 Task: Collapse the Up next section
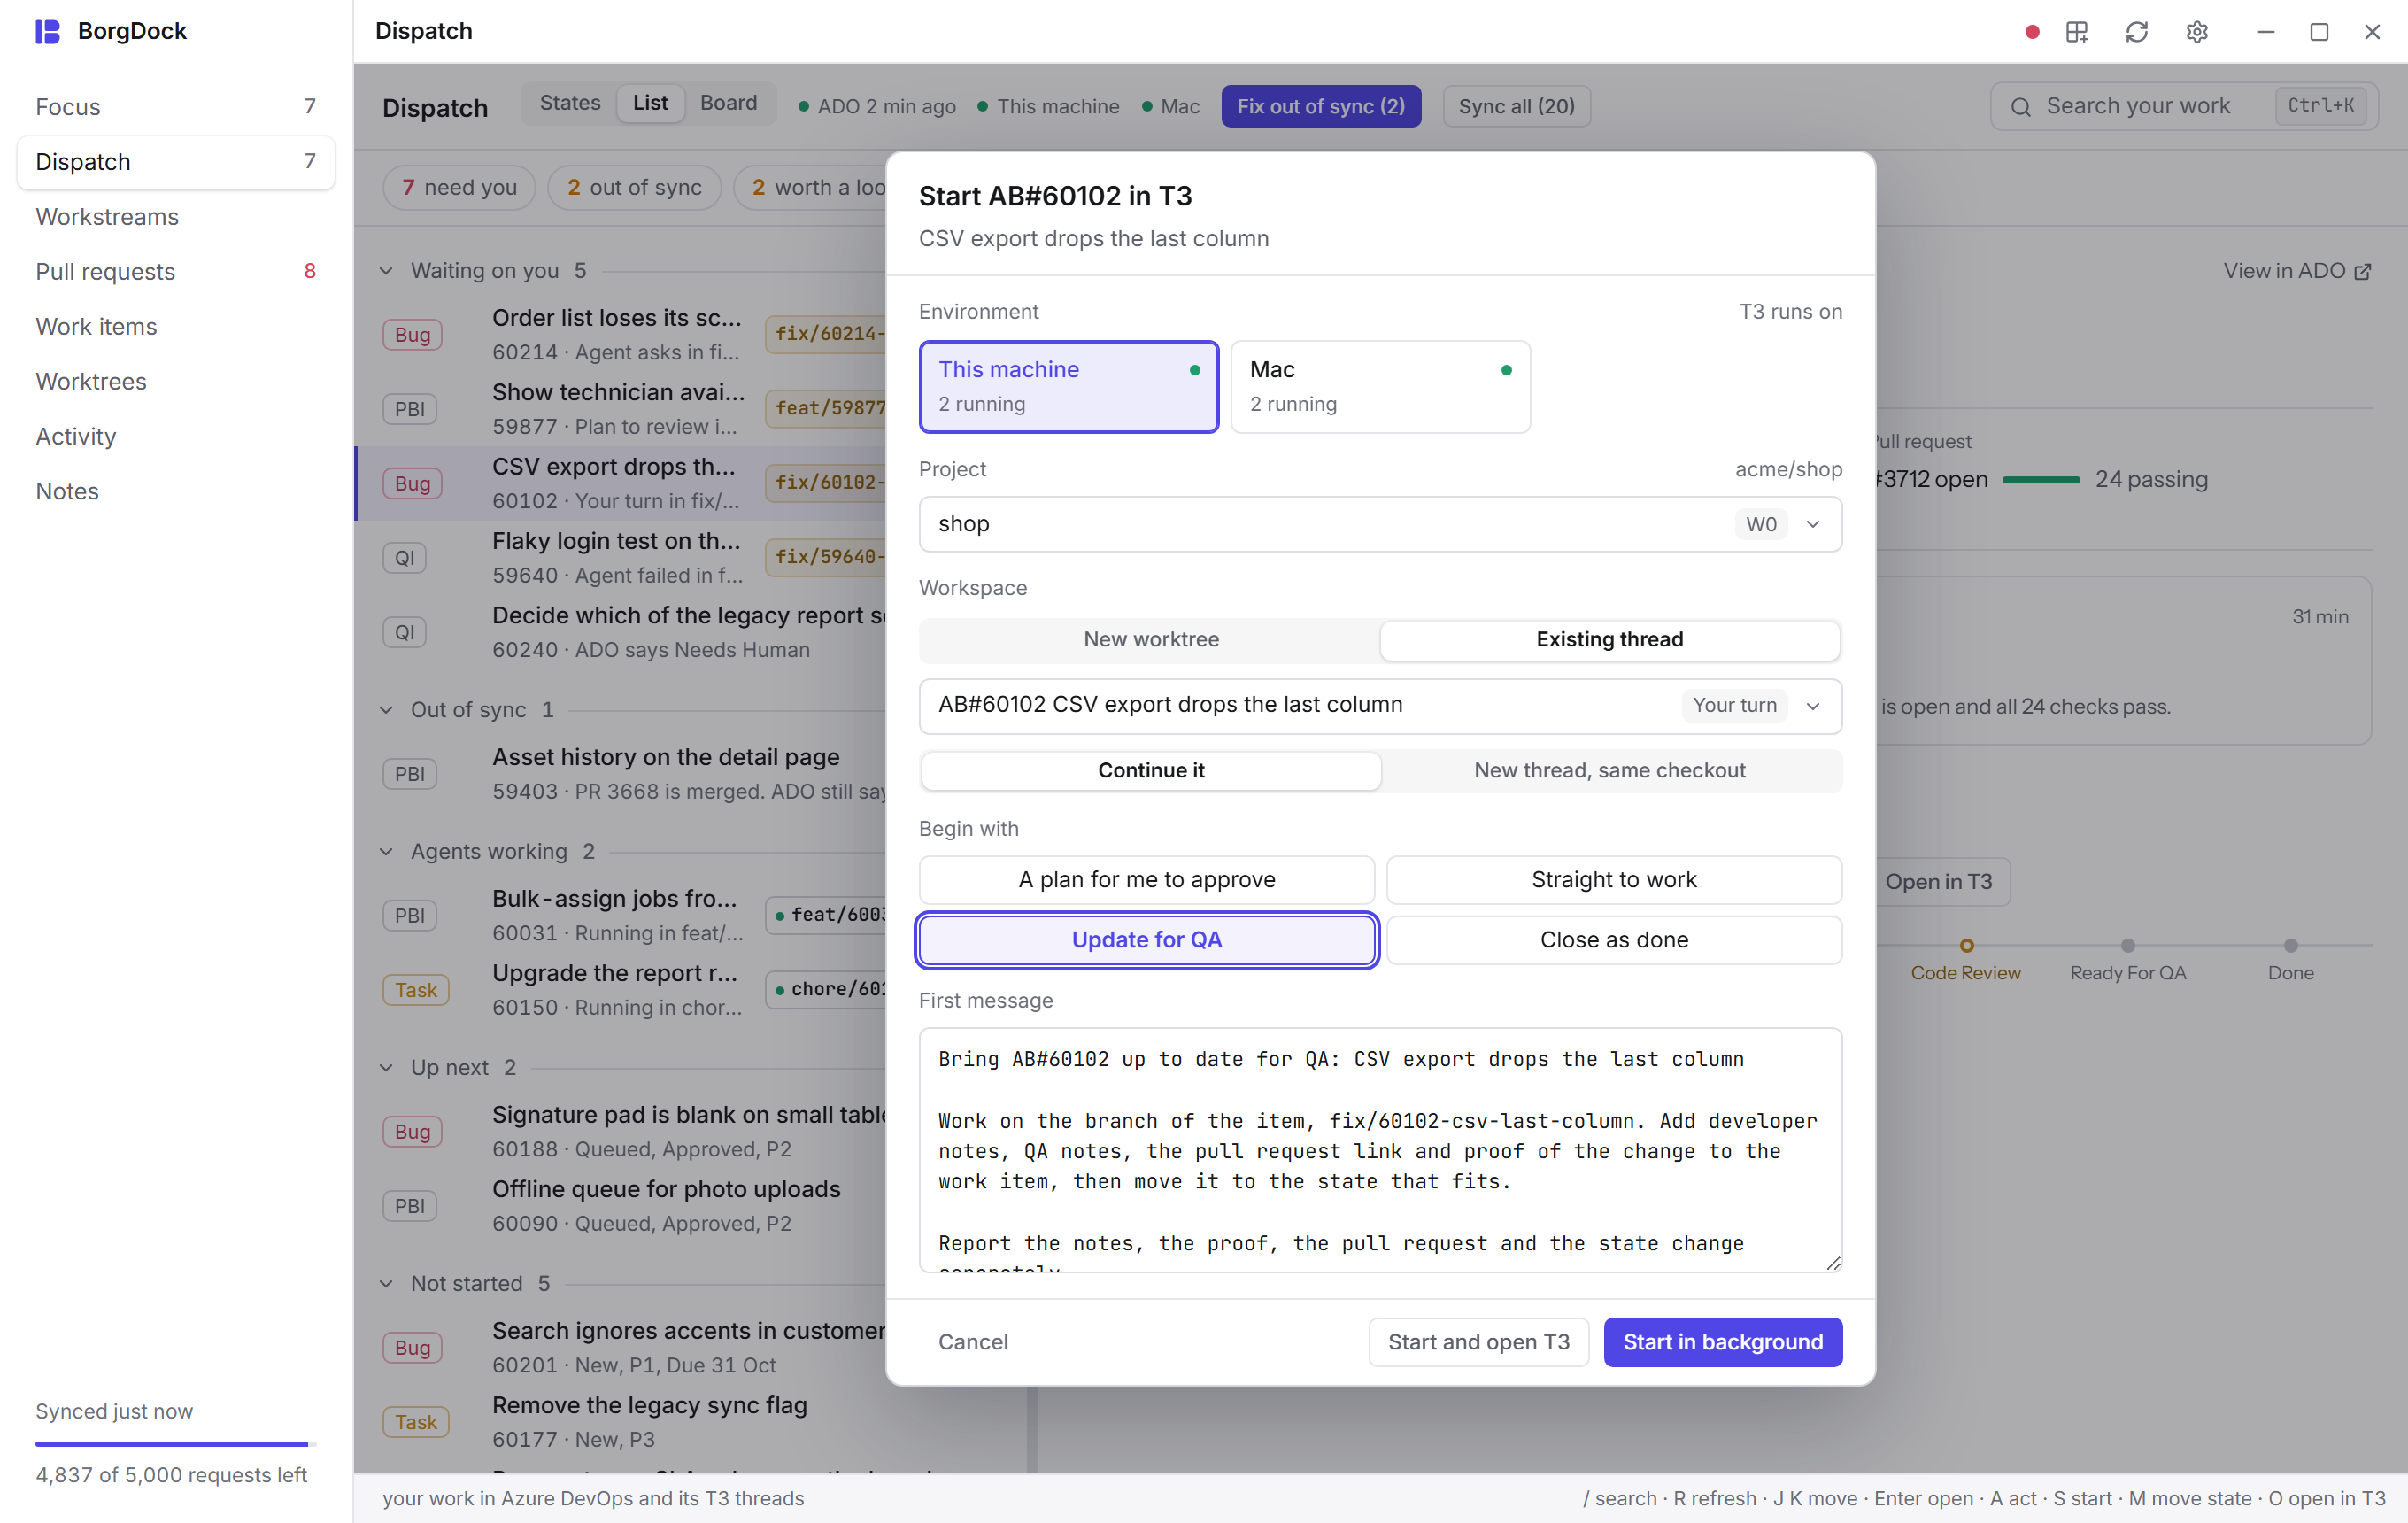click(386, 1068)
